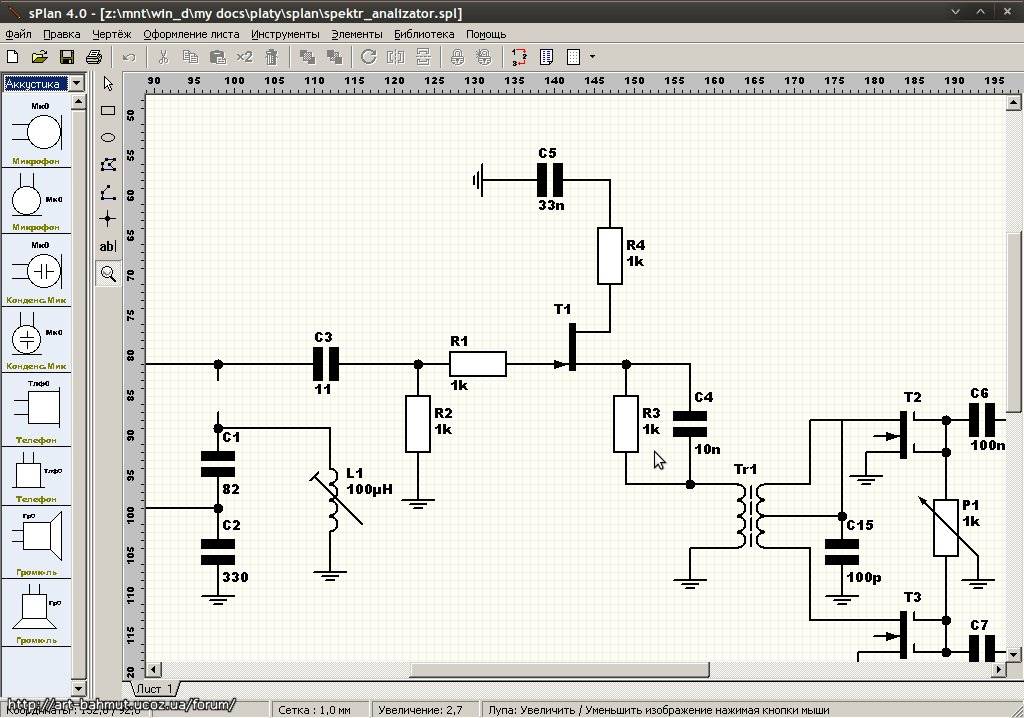Viewport: 1024px width, 718px height.
Task: Open file with the folder icon
Action: pos(39,57)
